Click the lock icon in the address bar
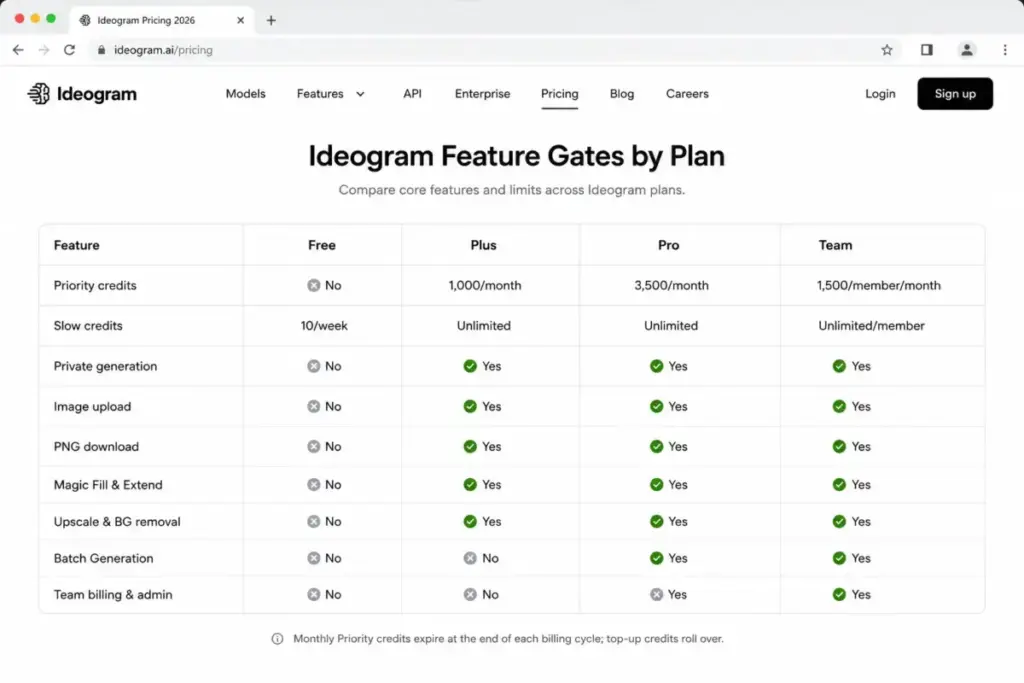Image resolution: width=1024 pixels, height=683 pixels. (x=101, y=50)
